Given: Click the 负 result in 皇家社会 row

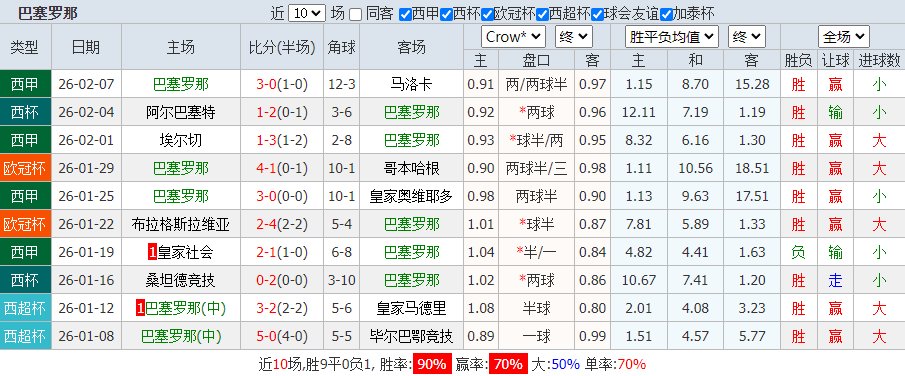Looking at the screenshot, I should click(x=798, y=252).
